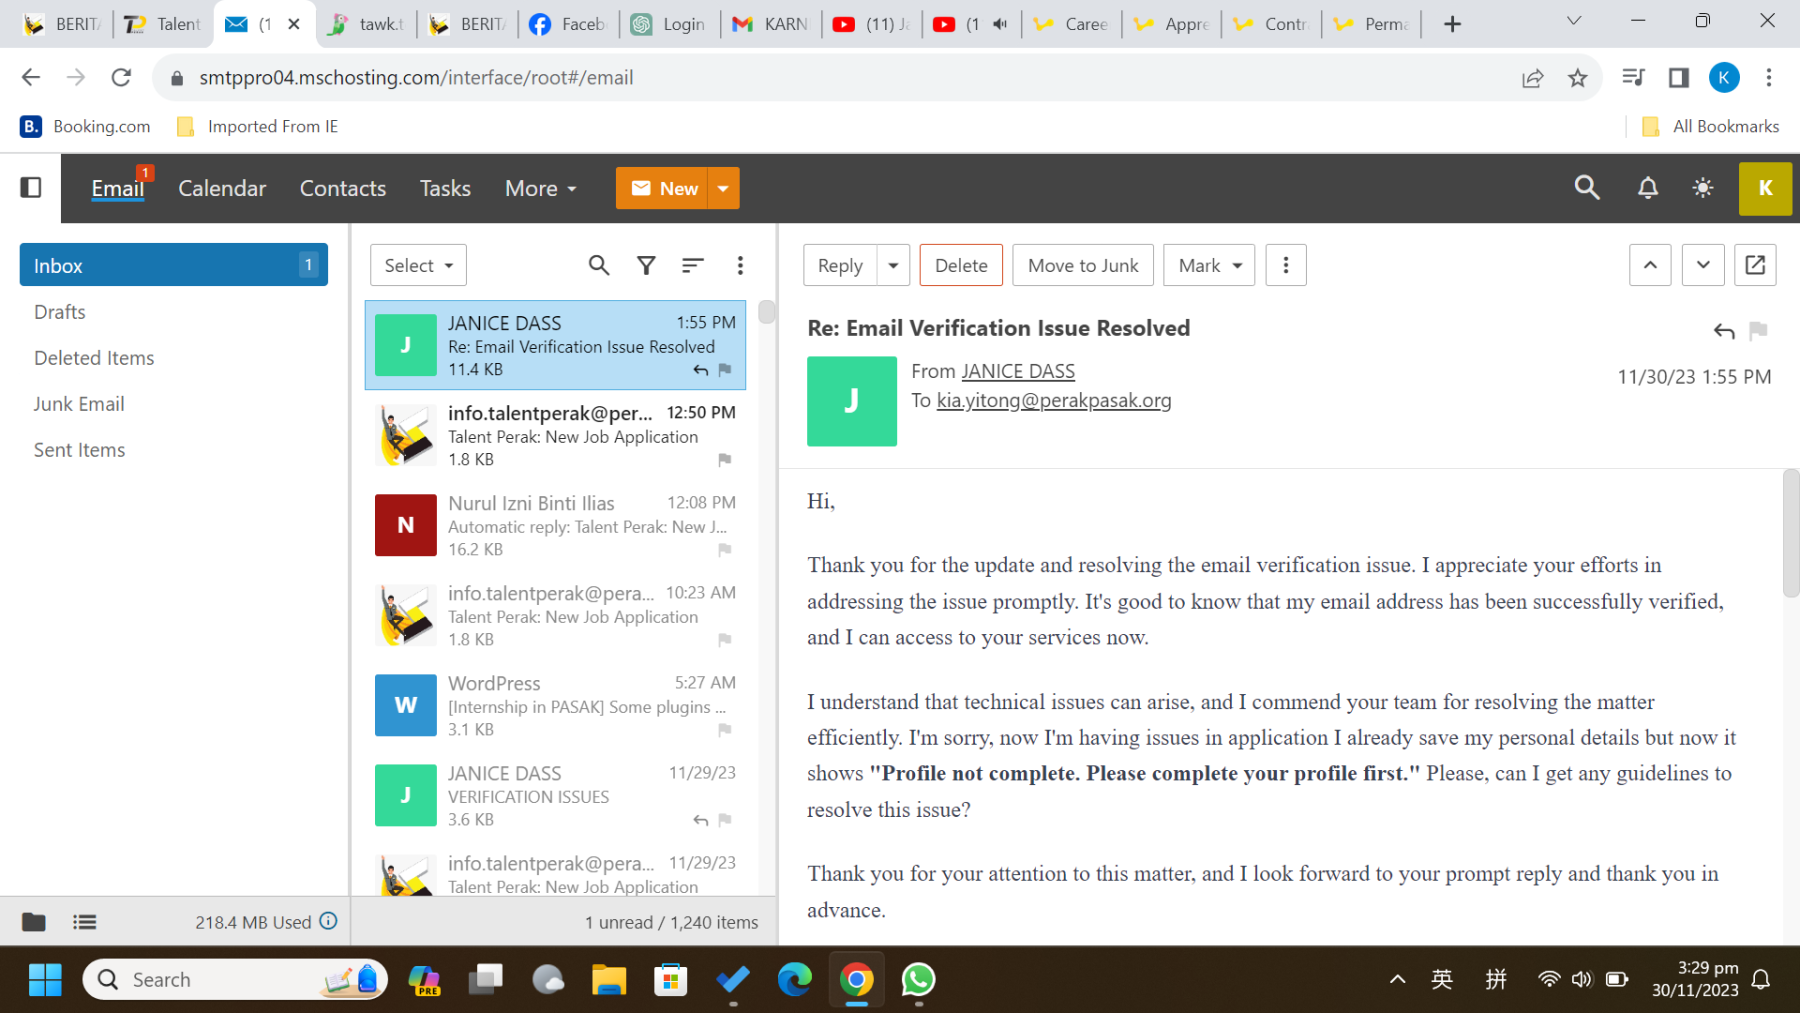Viewport: 1800px width, 1013px height.
Task: Click the notifications bell in header
Action: 1647,188
